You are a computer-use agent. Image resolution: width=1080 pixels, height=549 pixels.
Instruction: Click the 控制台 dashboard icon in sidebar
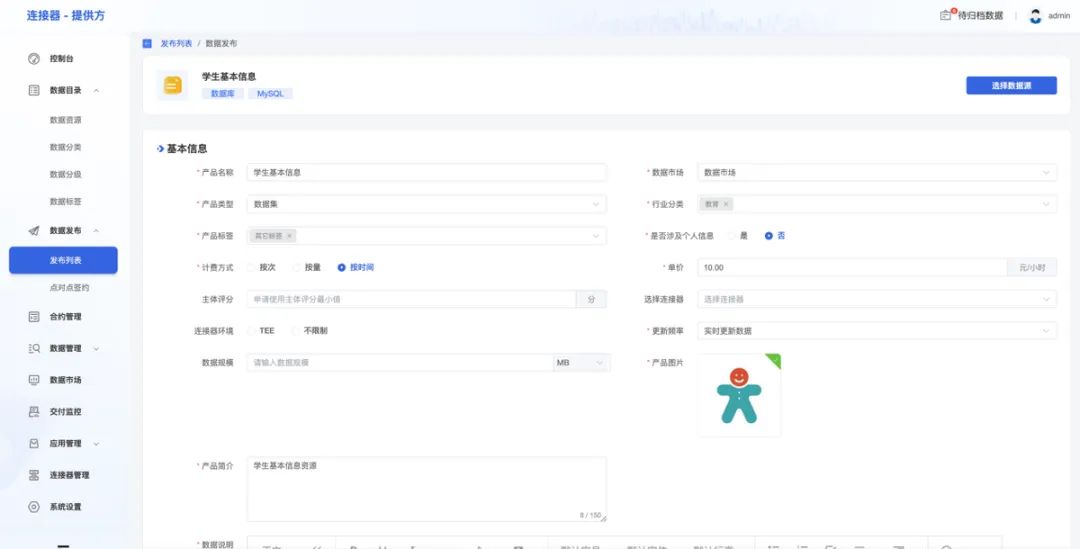(33, 59)
